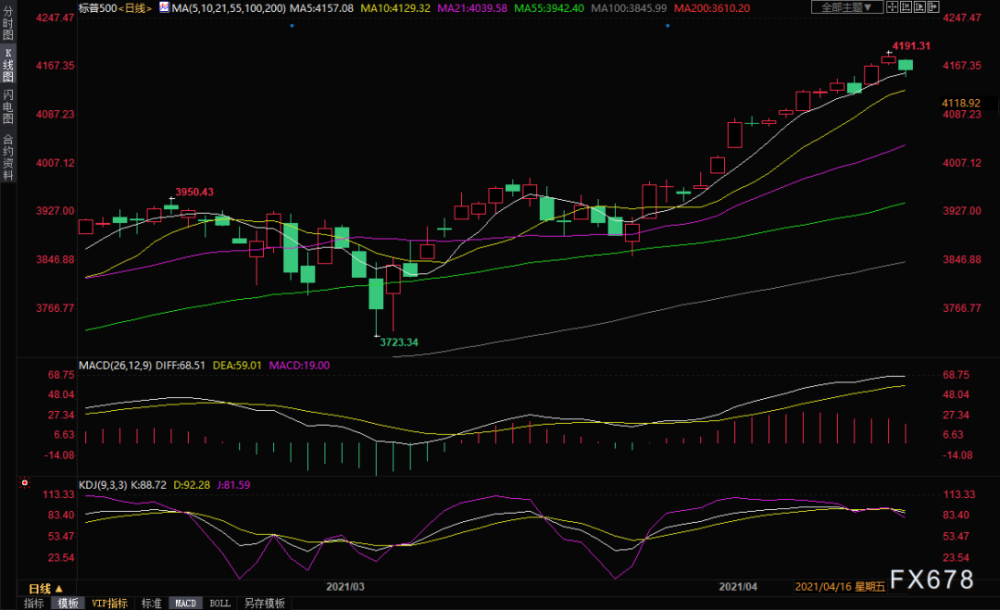Click the 4118.92 current price tag on right axis
Screen dimensions: 1000x610
tap(961, 103)
